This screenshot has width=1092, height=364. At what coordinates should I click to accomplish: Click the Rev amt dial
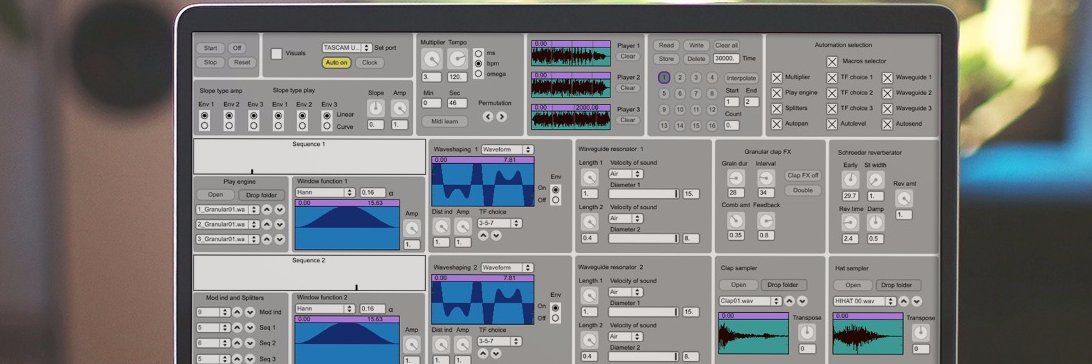pyautogui.click(x=903, y=199)
